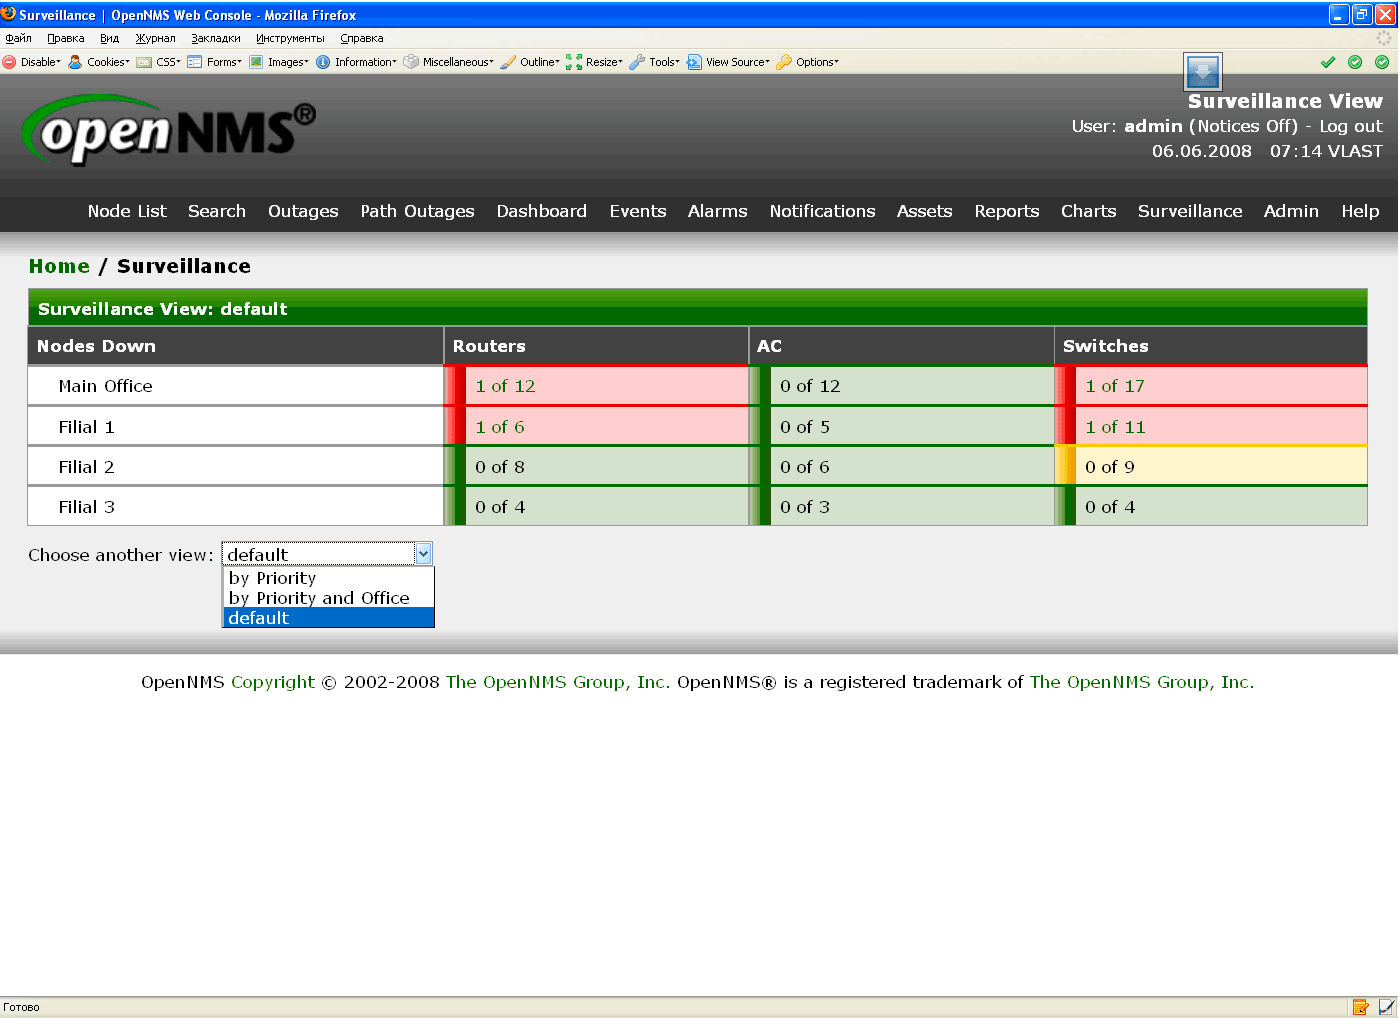The width and height of the screenshot is (1400, 1018).
Task: Go to Dashboard in navigation bar
Action: pos(541,211)
